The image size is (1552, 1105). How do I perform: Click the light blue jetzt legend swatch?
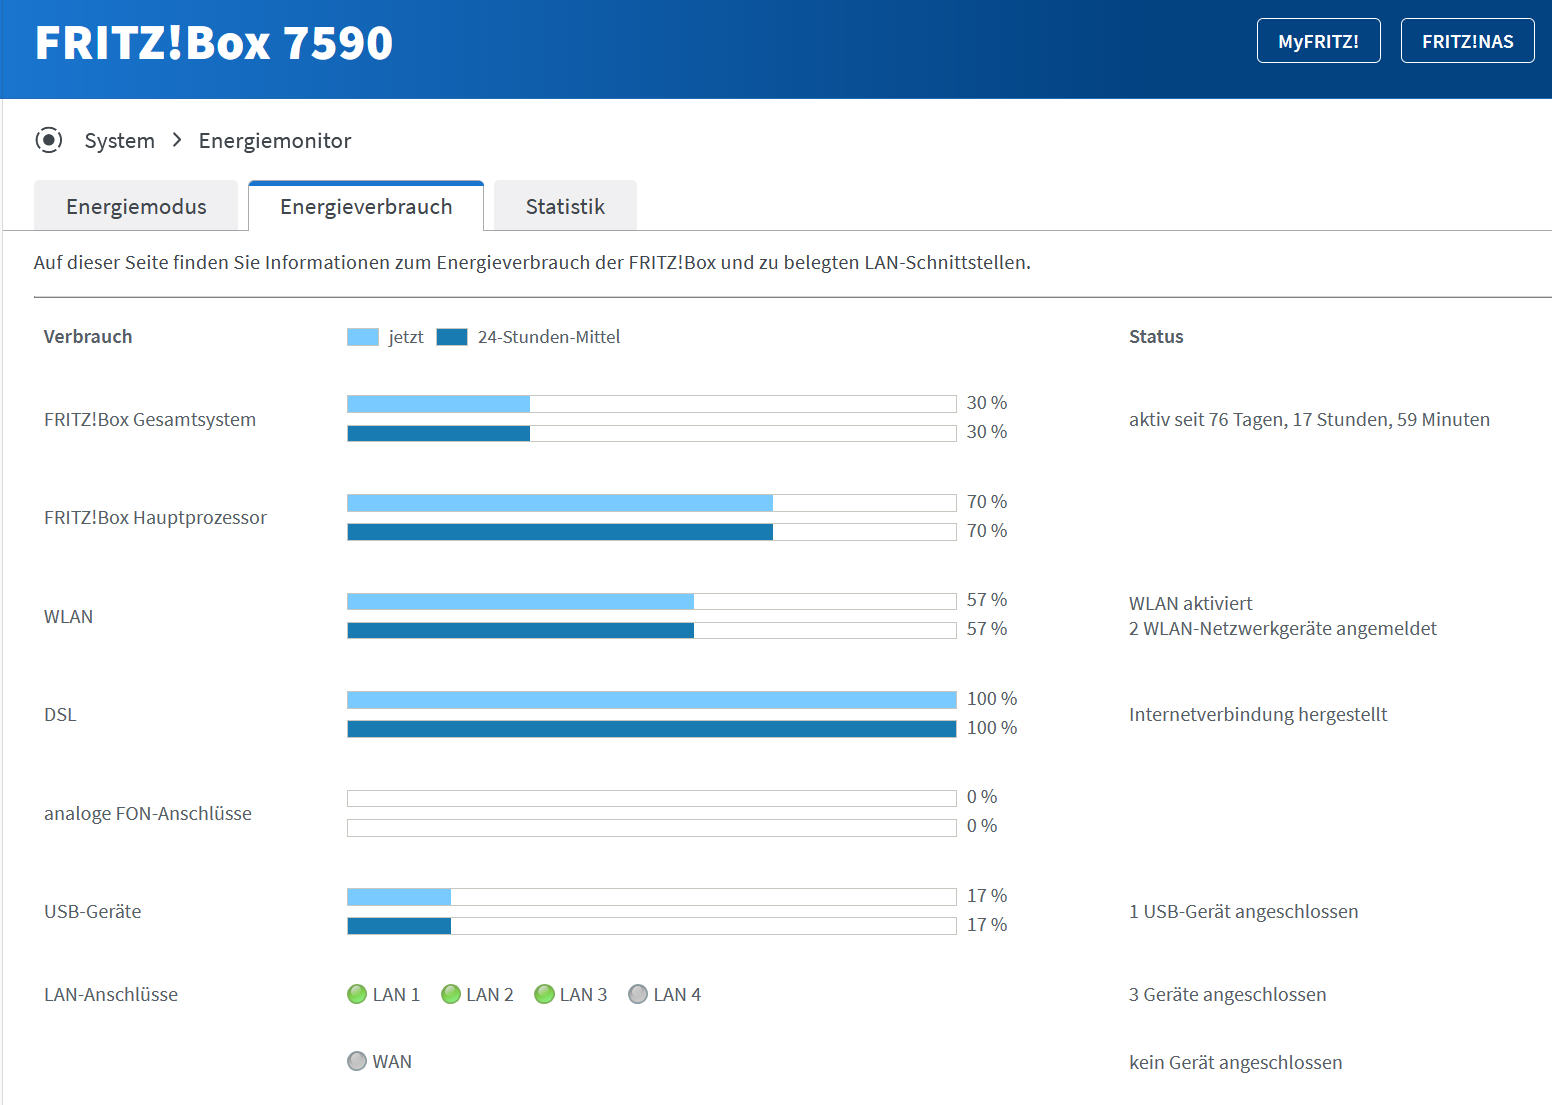coord(363,337)
